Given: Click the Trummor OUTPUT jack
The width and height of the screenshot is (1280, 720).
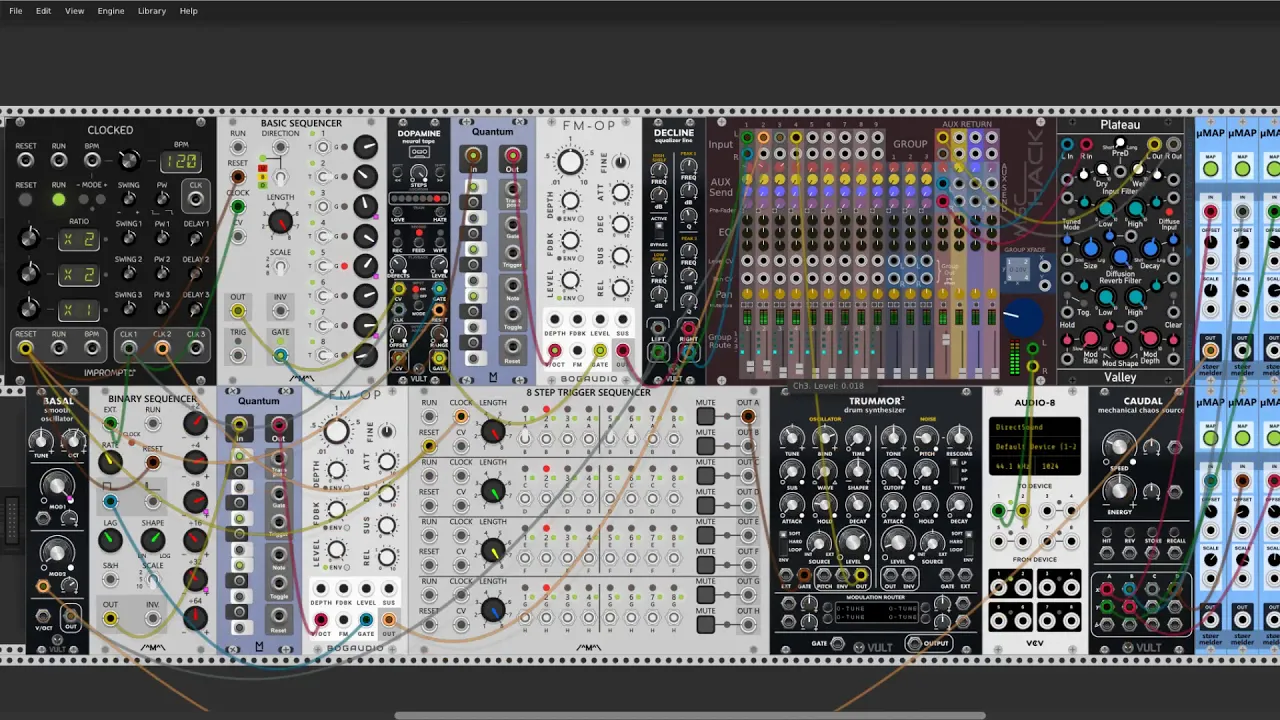Looking at the screenshot, I should point(914,643).
